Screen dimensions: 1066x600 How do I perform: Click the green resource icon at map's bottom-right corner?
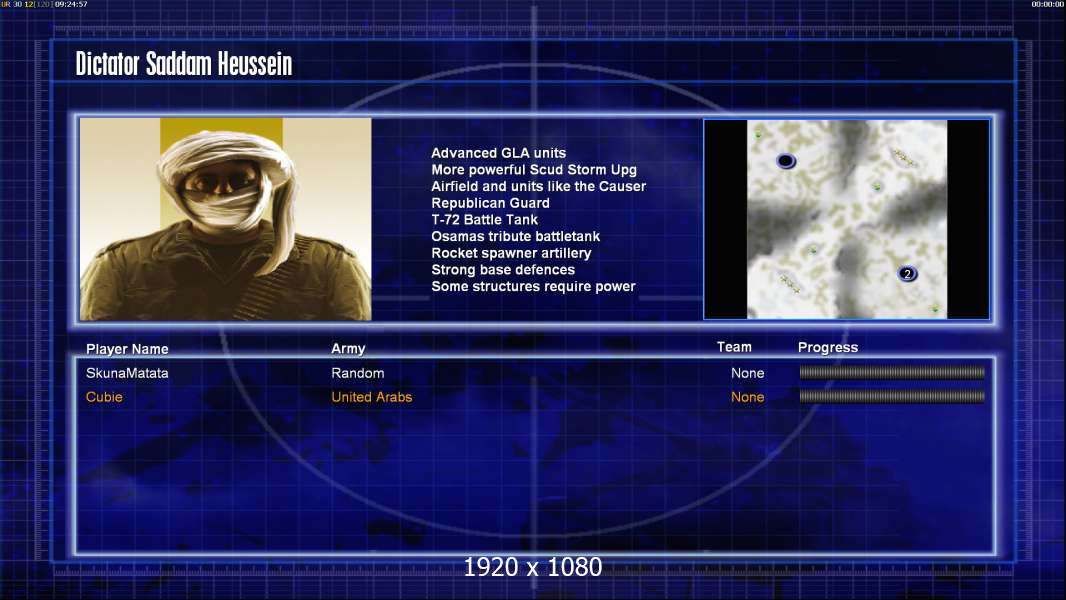coord(935,308)
